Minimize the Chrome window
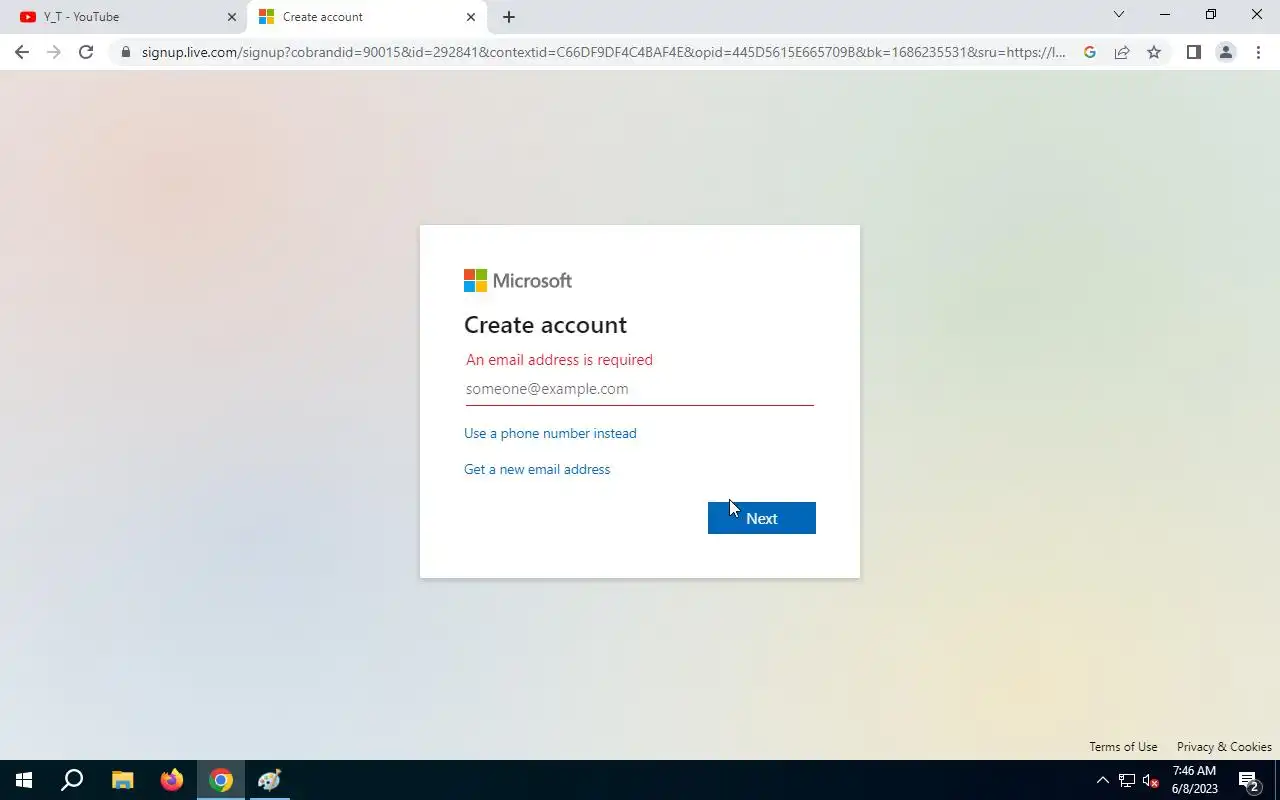The height and width of the screenshot is (800, 1280). coord(1165,15)
